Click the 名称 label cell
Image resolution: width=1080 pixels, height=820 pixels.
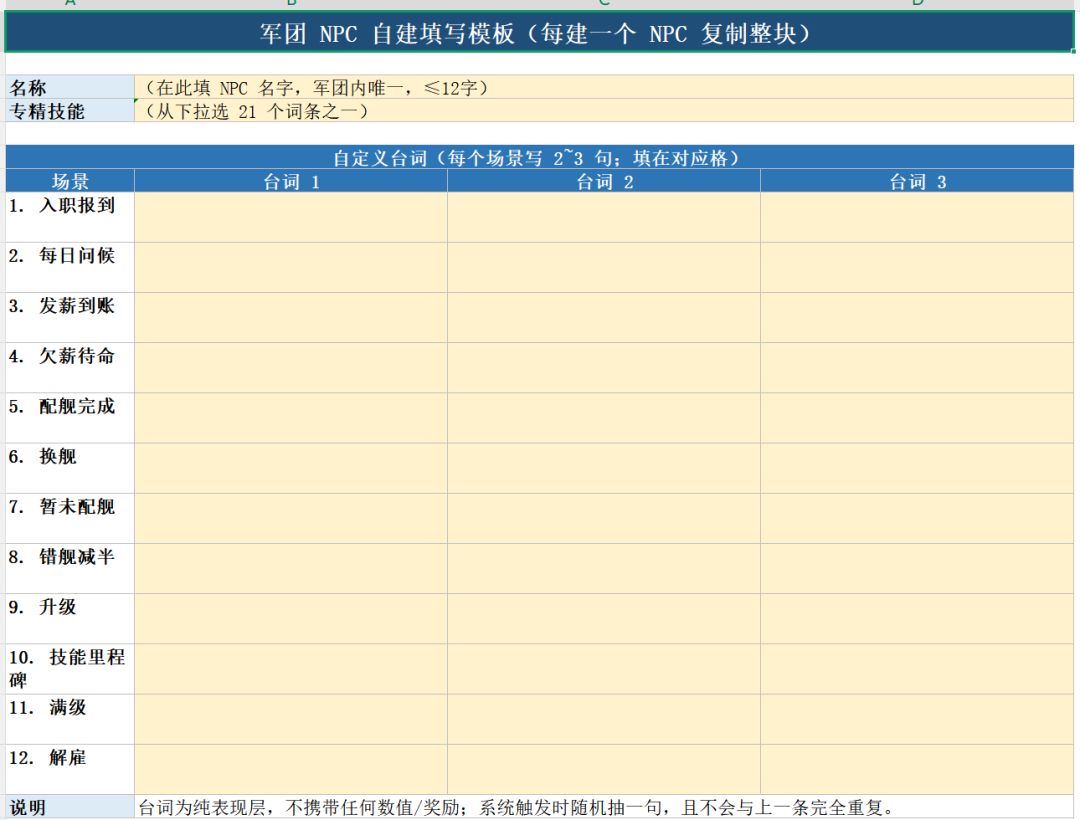click(70, 87)
